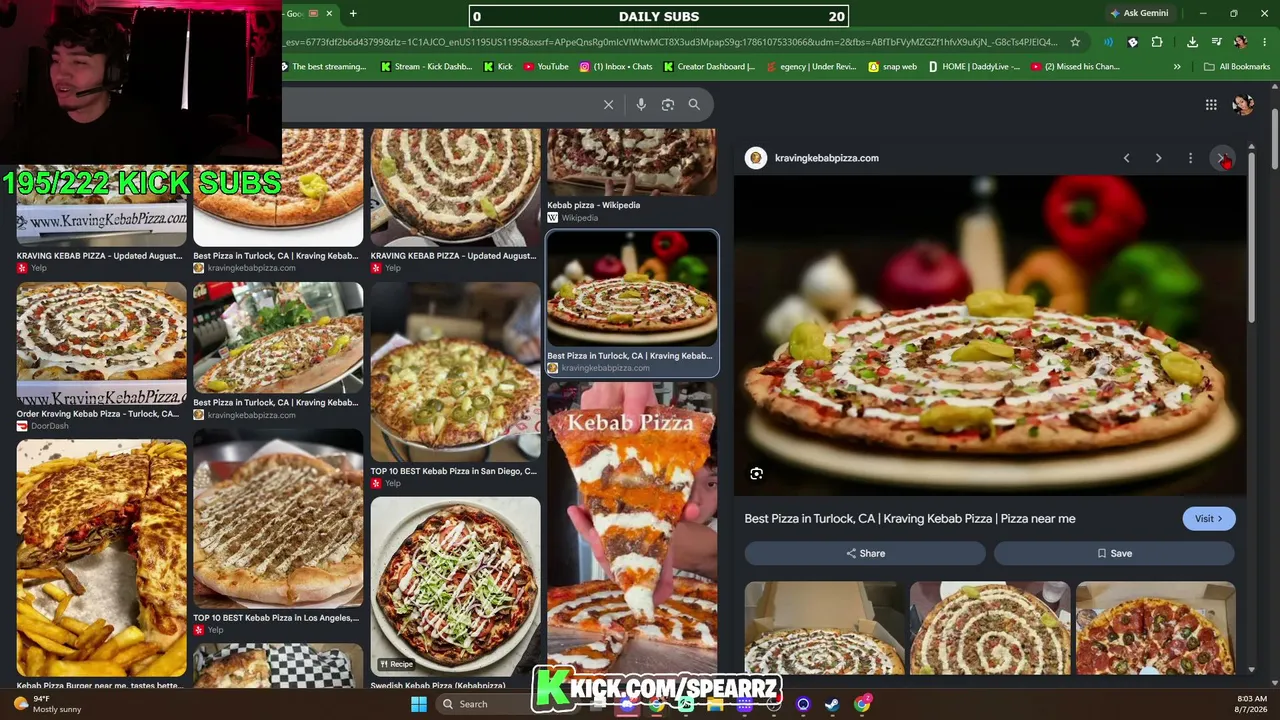Click the address bar URL
The height and width of the screenshot is (720, 1280).
670,42
